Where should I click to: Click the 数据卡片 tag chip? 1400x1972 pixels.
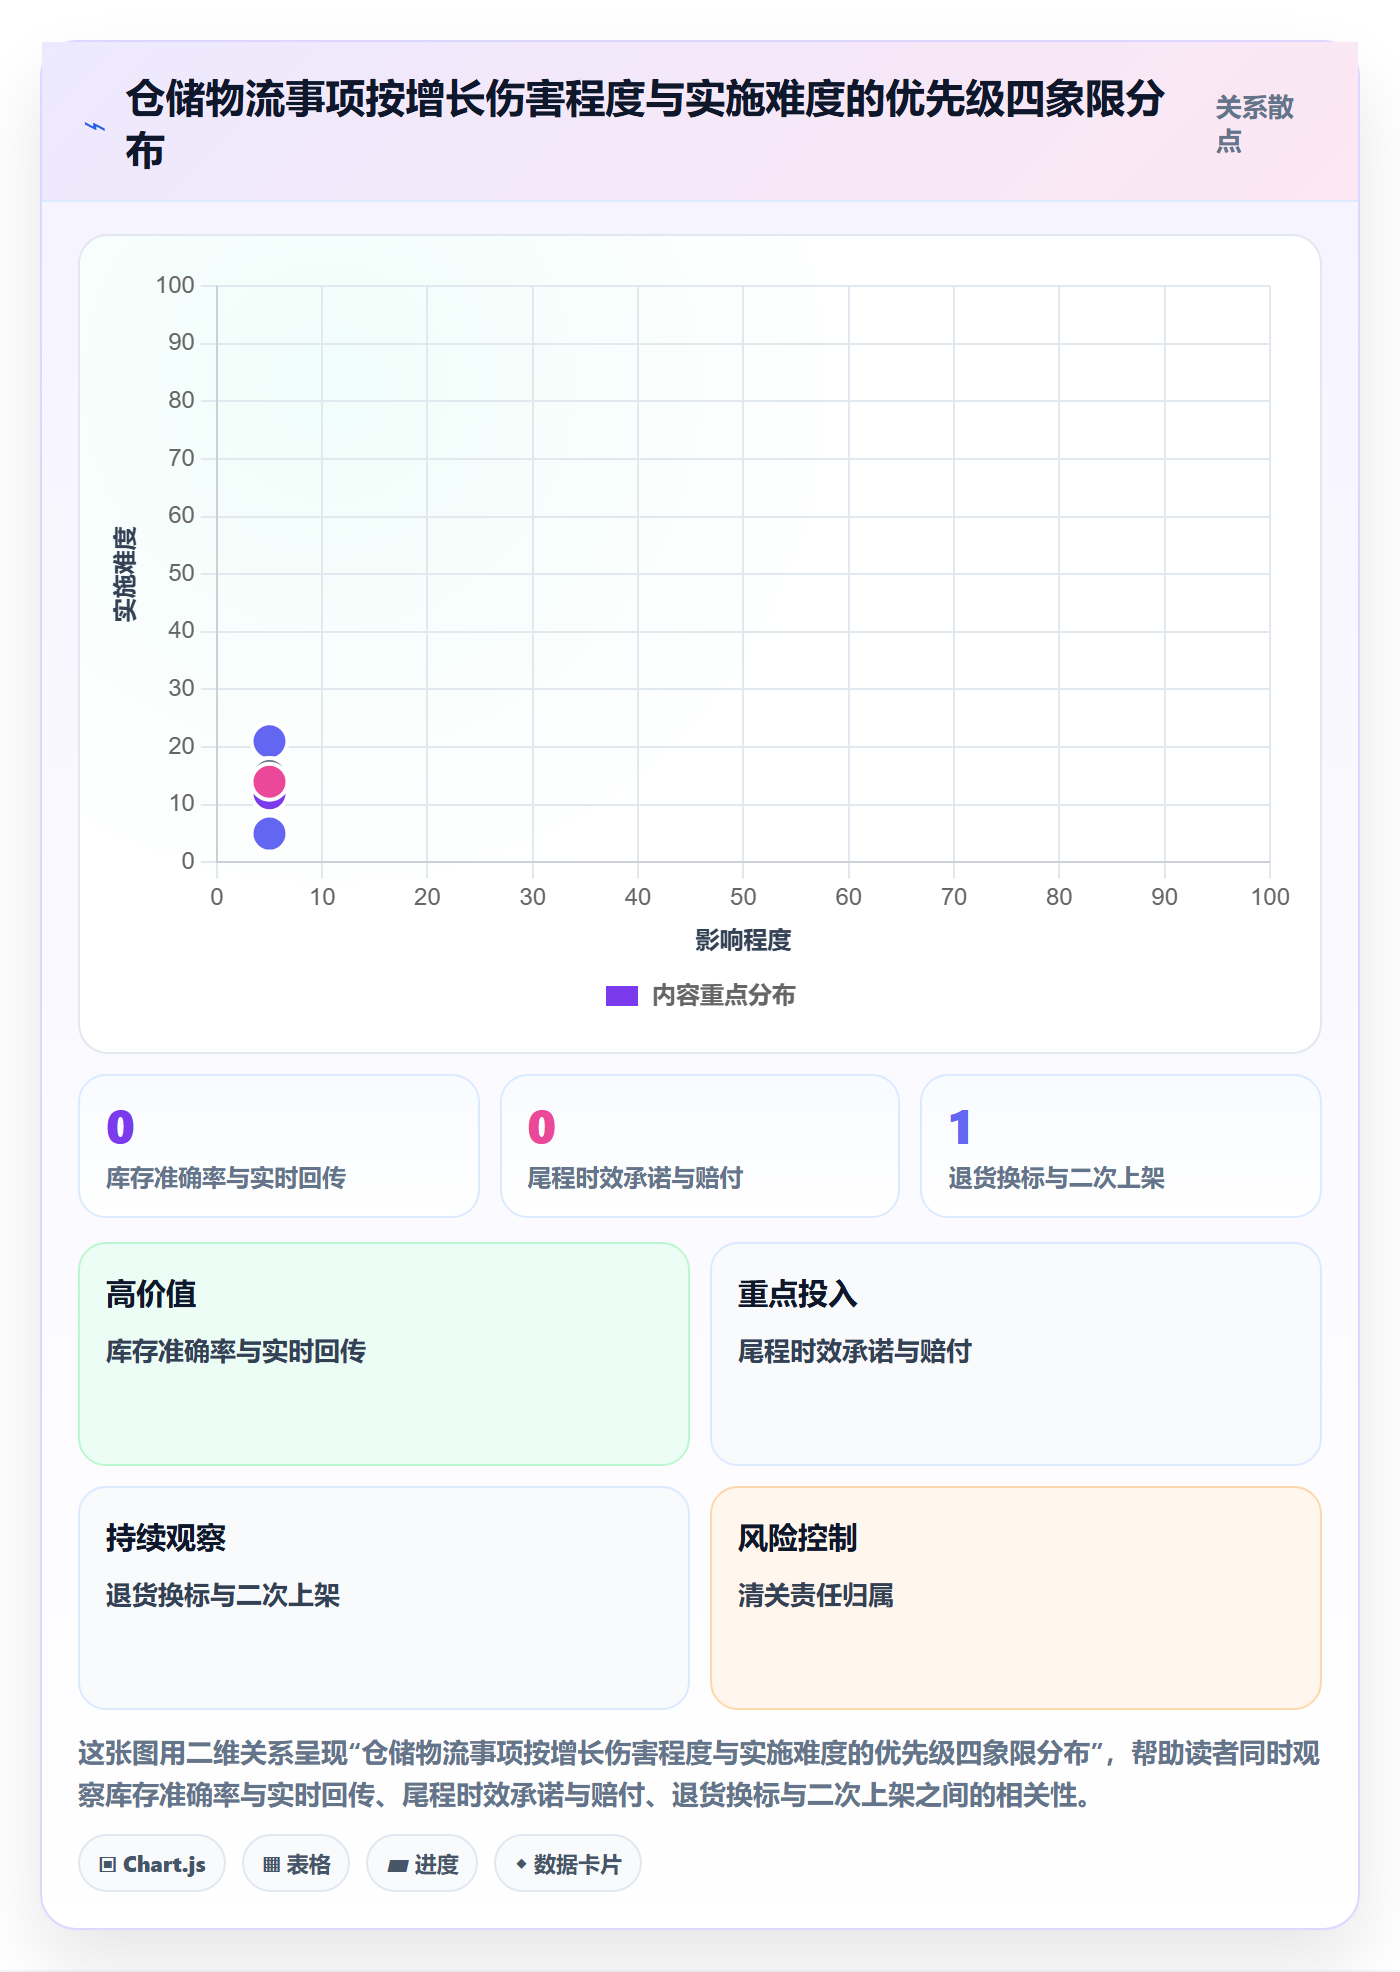(568, 1864)
